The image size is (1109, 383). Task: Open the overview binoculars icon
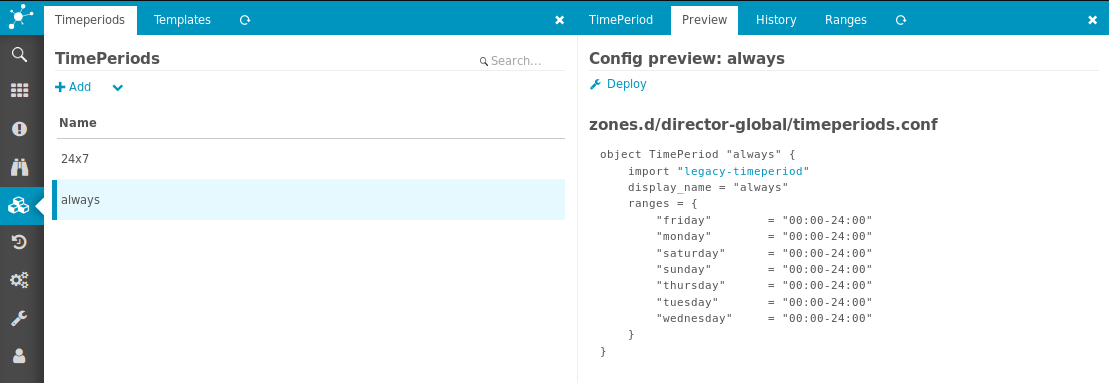click(19, 167)
